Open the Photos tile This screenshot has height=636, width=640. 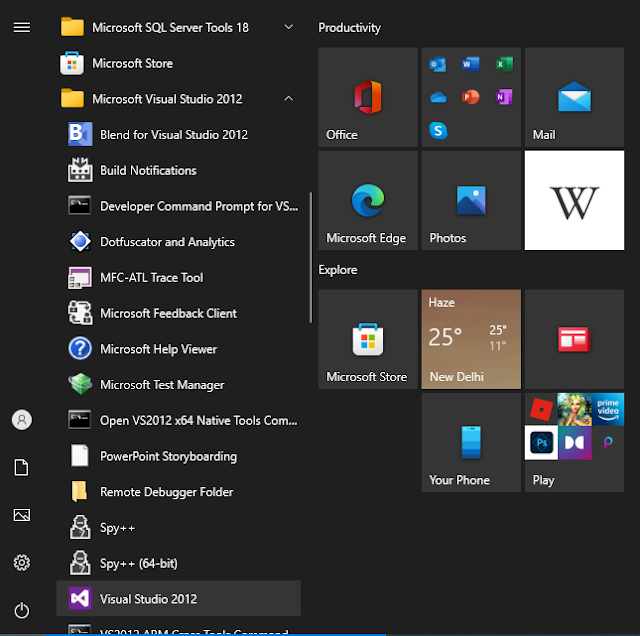pyautogui.click(x=471, y=200)
